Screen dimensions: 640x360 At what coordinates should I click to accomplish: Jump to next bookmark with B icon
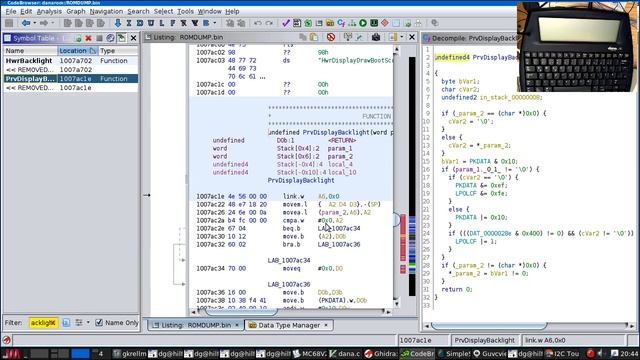(207, 23)
